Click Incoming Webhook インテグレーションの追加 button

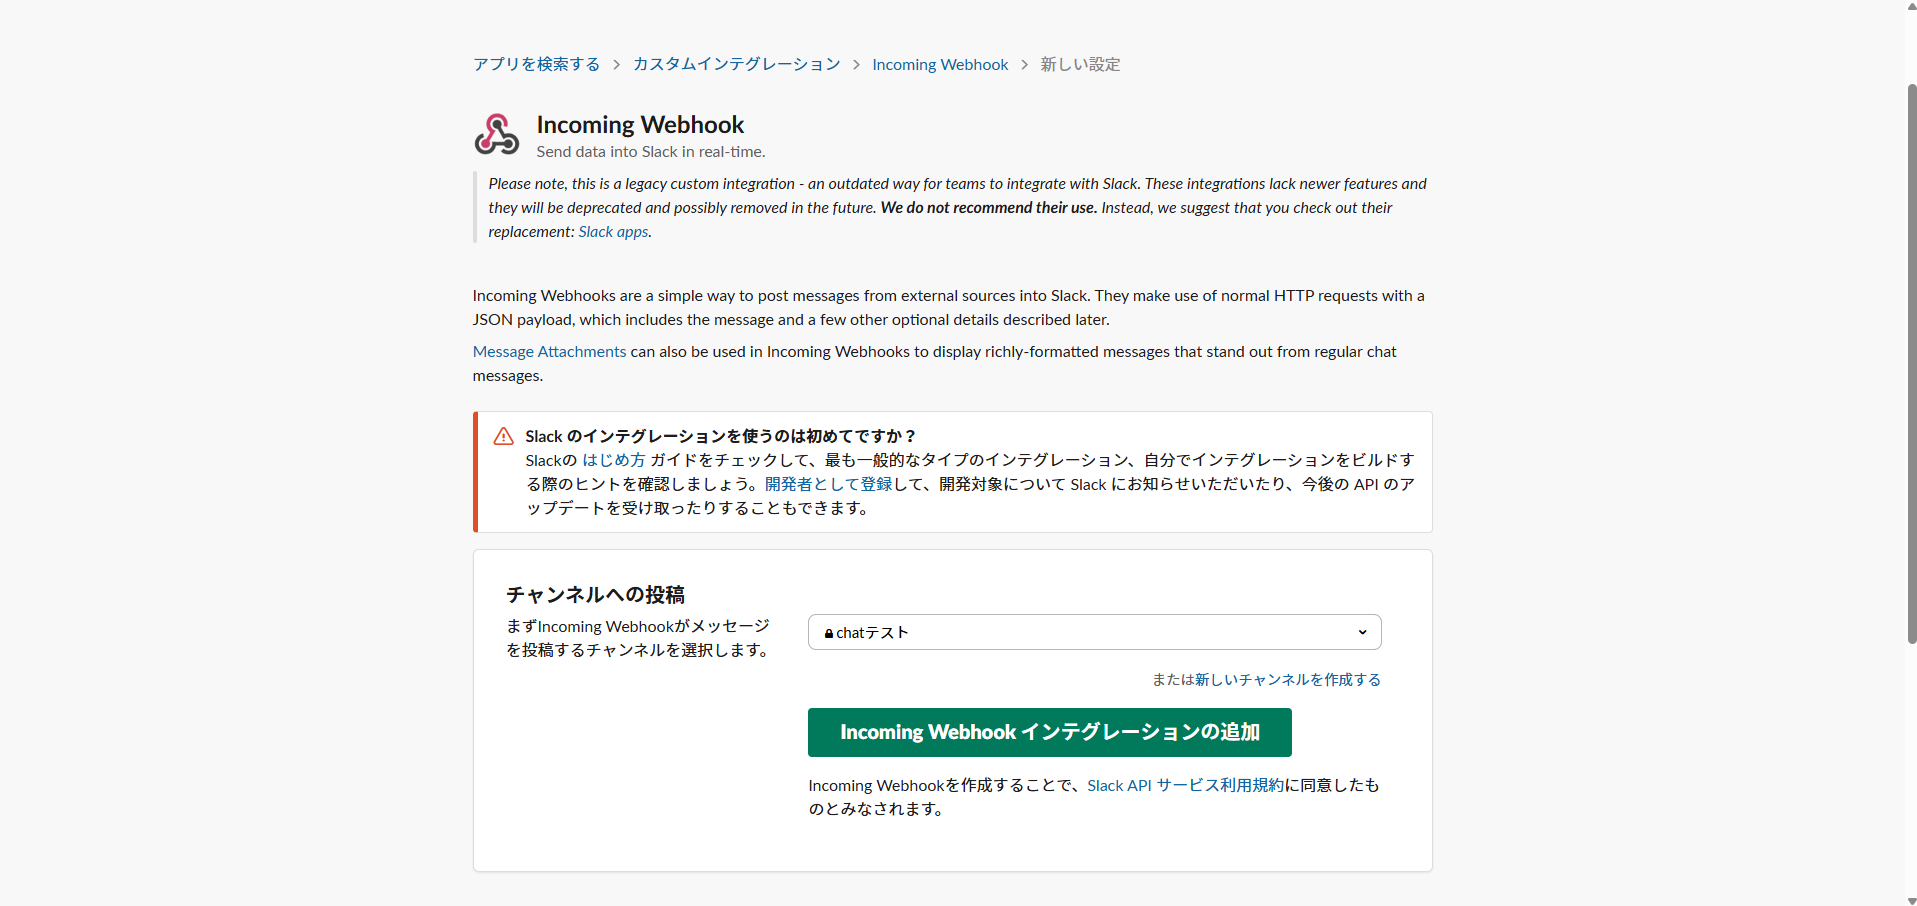point(1050,732)
